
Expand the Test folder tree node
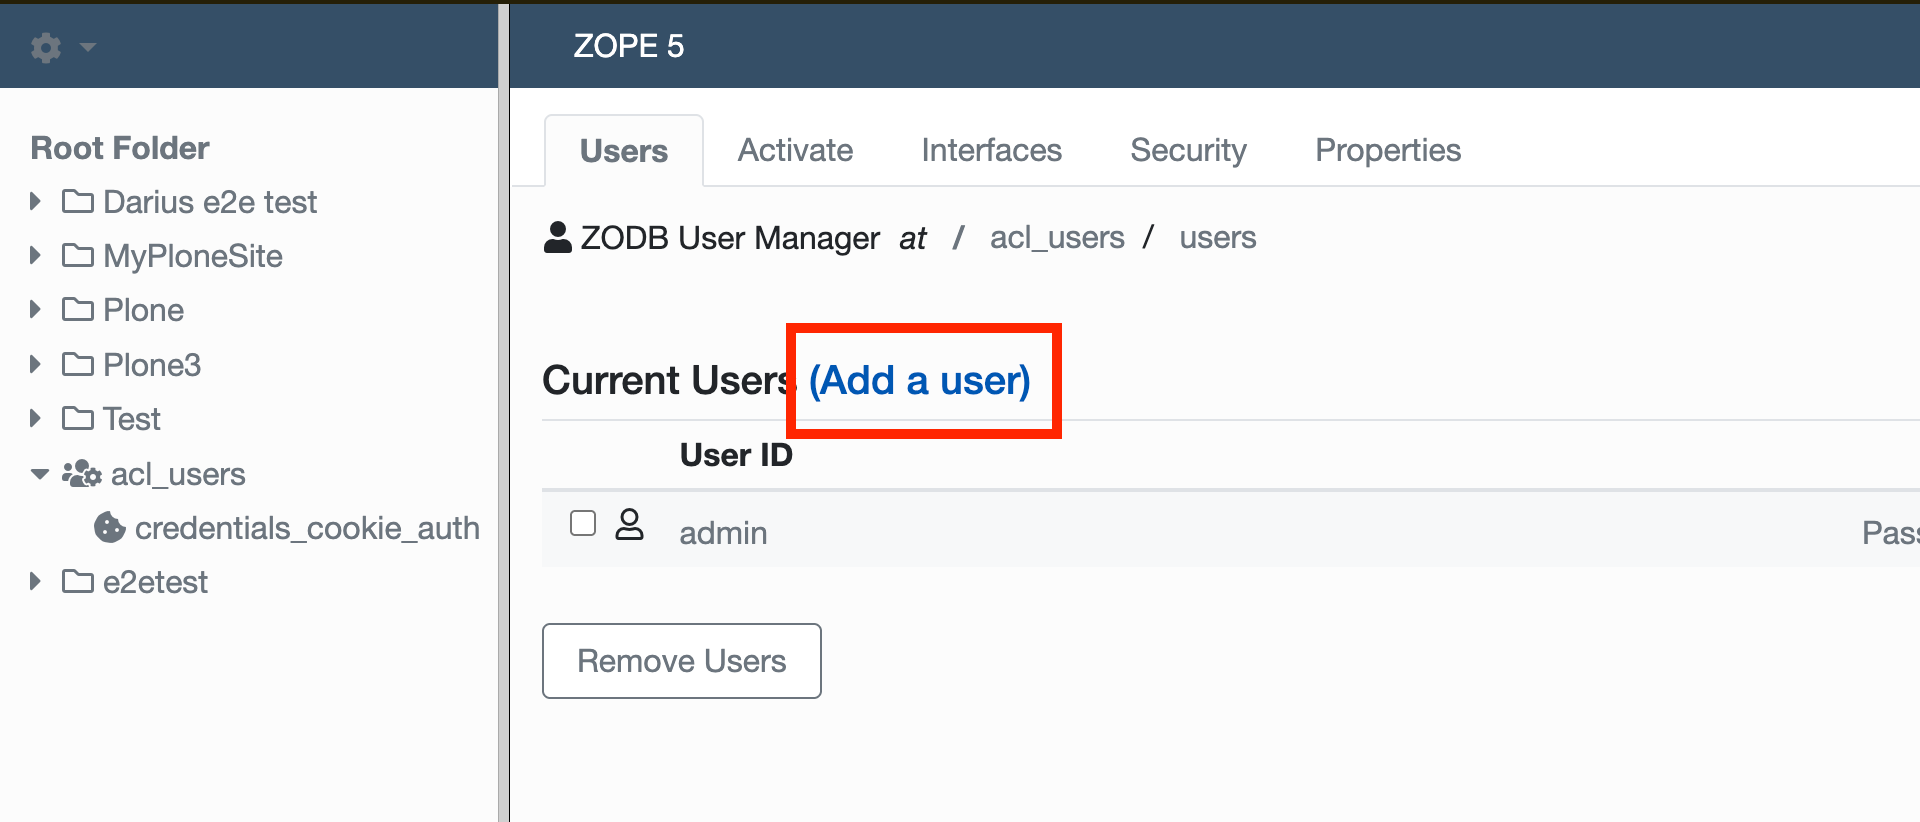[36, 418]
